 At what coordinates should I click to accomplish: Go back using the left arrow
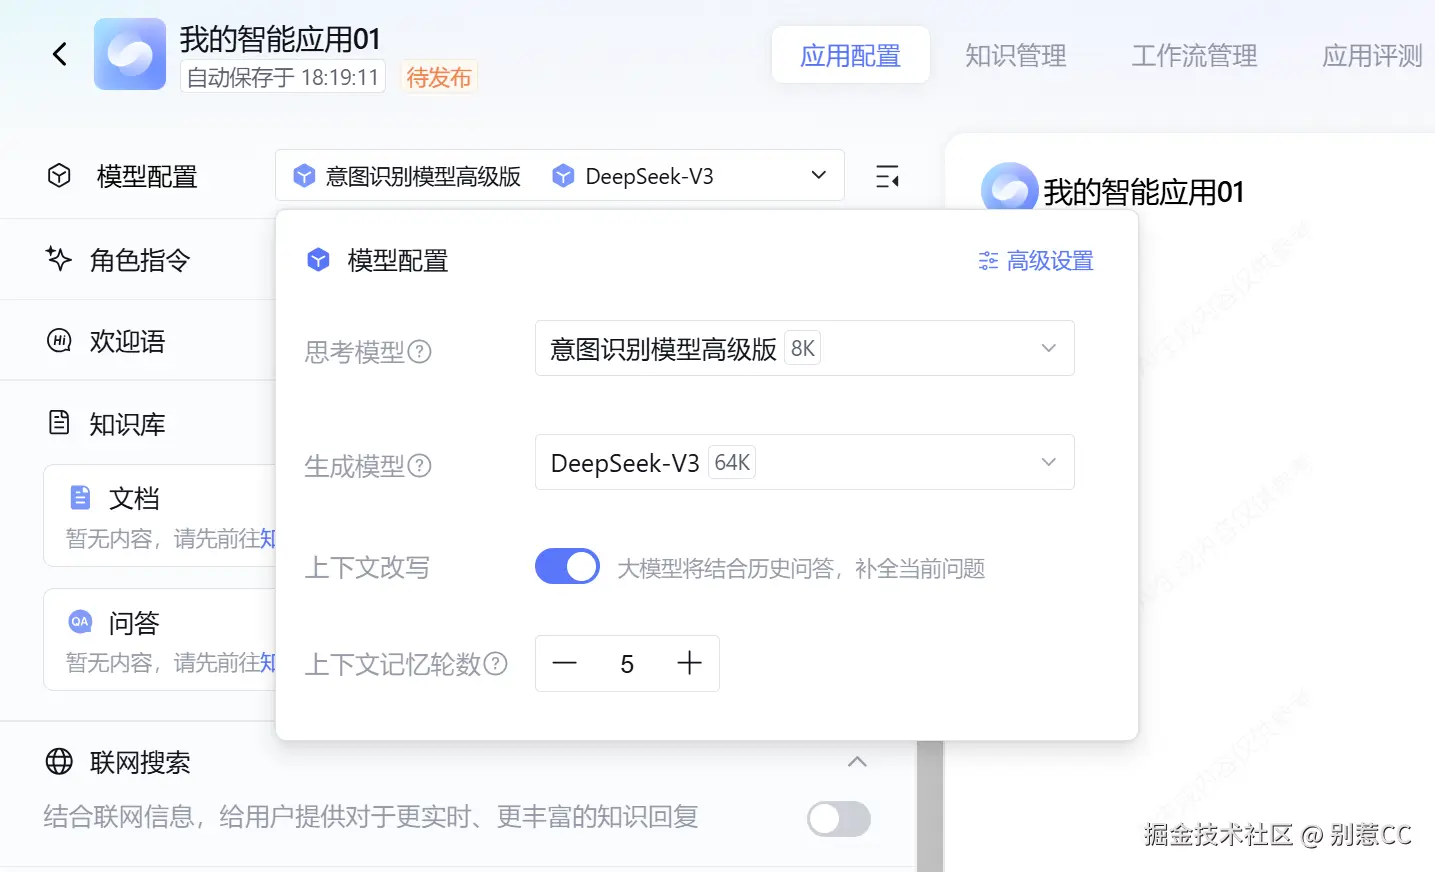tap(60, 54)
